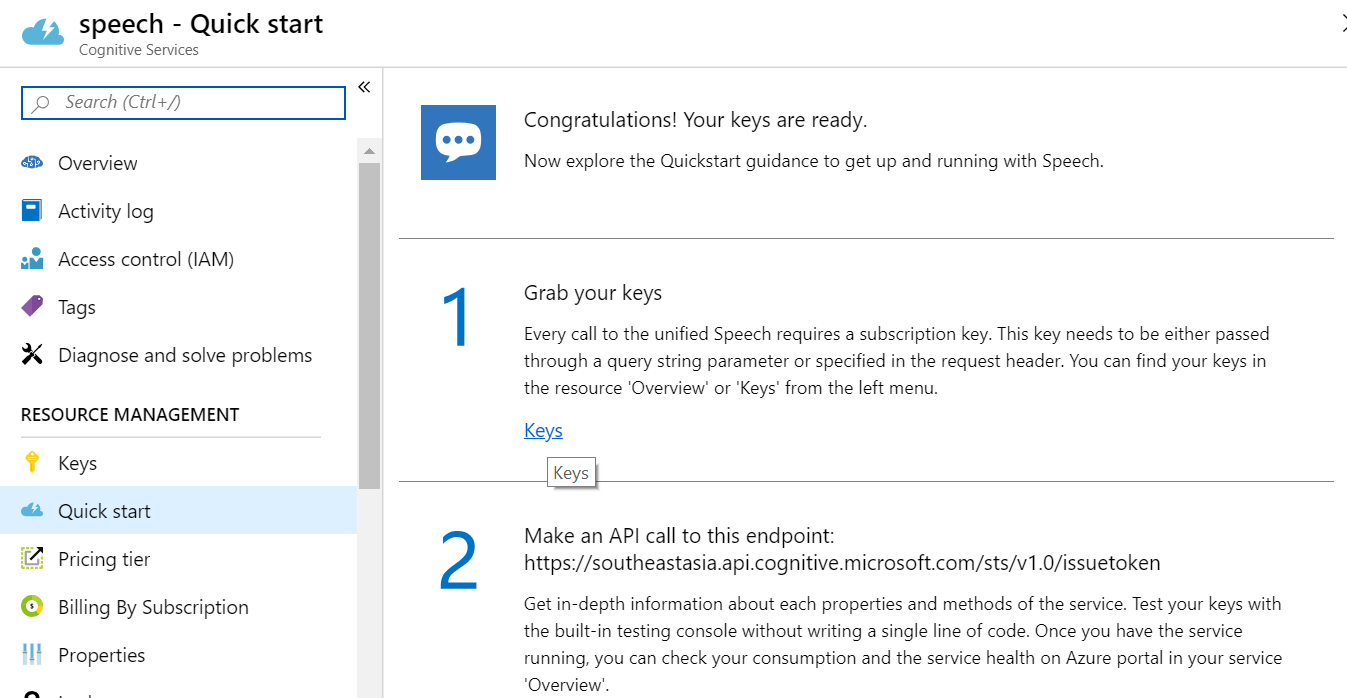
Task: Click the purple Tags icon
Action: coord(32,306)
